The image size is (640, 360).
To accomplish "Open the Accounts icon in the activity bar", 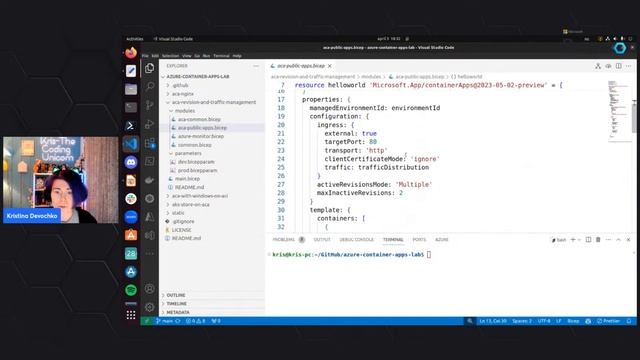I will point(150,289).
